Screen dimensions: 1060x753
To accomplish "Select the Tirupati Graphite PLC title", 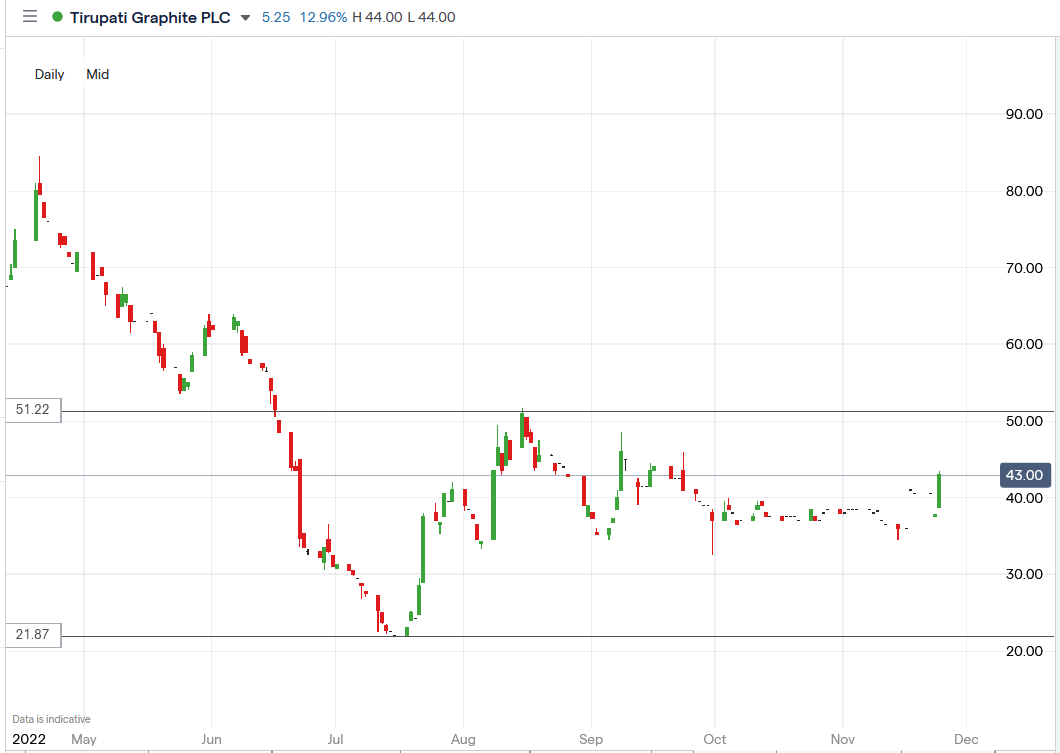I will click(150, 18).
